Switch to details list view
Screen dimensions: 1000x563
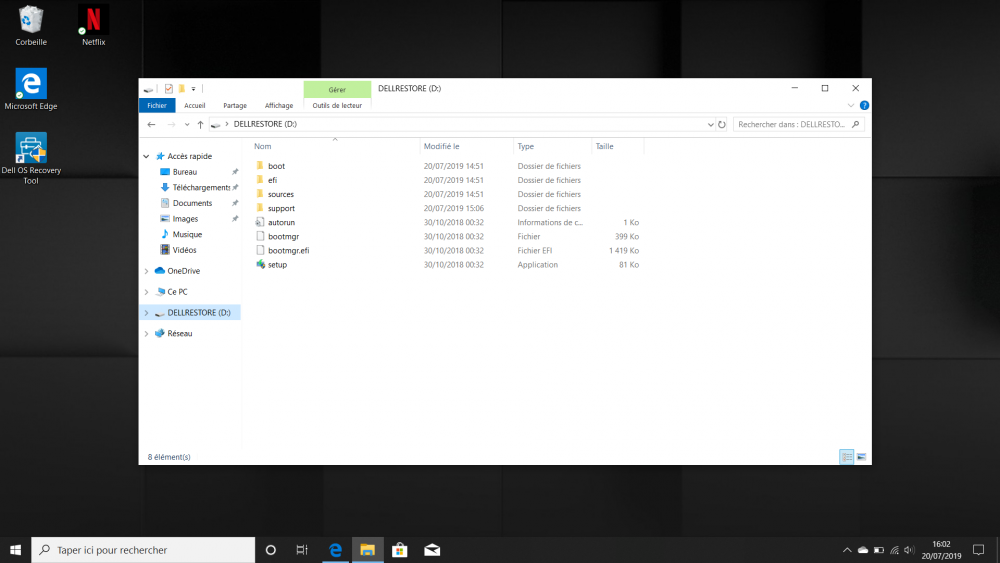(847, 457)
